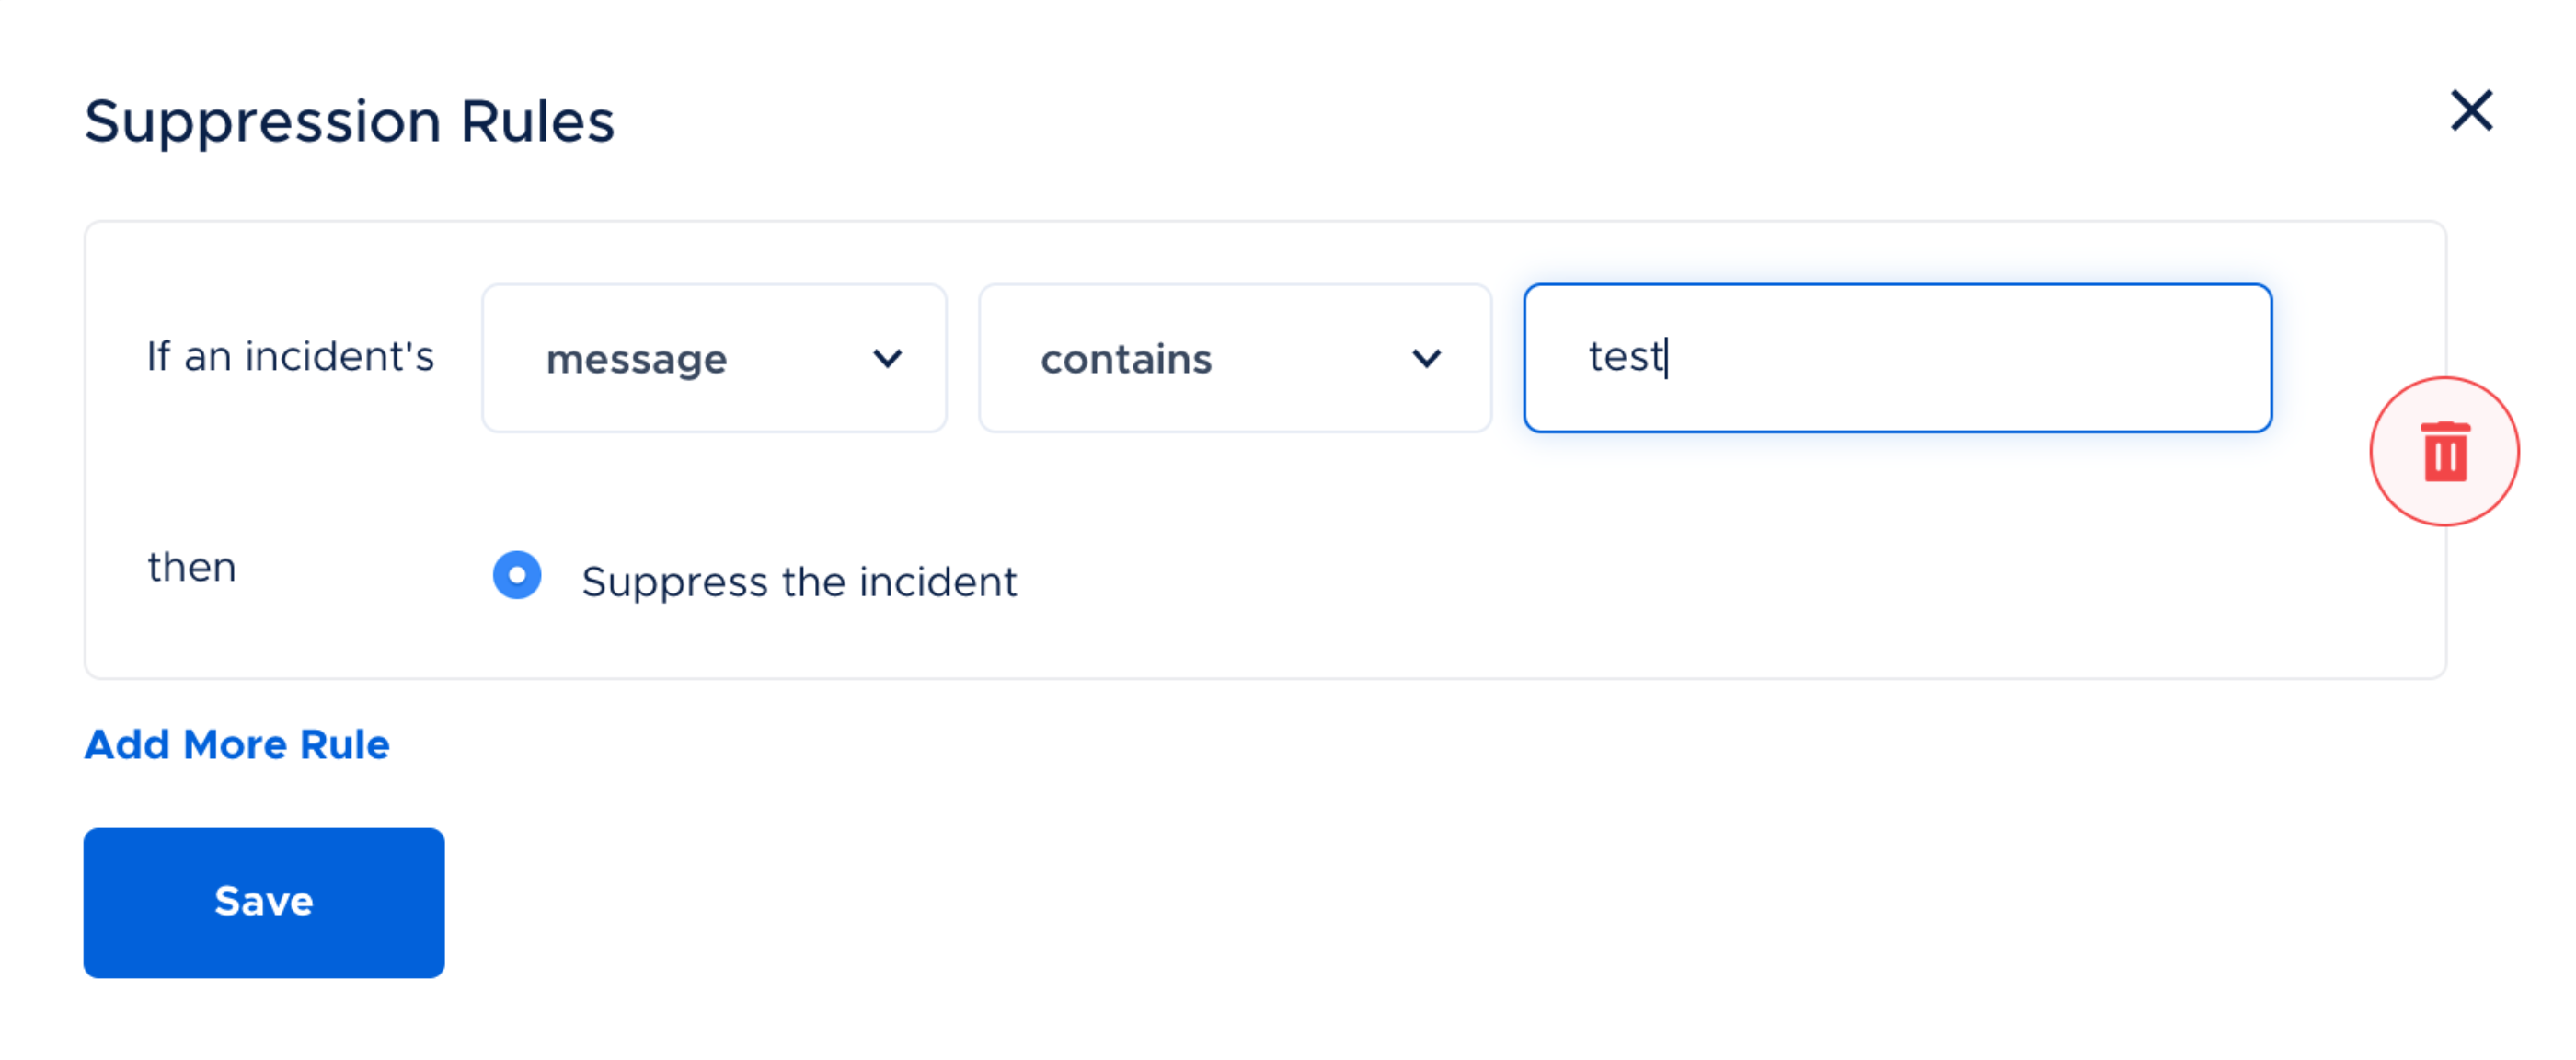The image size is (2576, 1060).
Task: Click the If an incident's label
Action: tap(290, 356)
